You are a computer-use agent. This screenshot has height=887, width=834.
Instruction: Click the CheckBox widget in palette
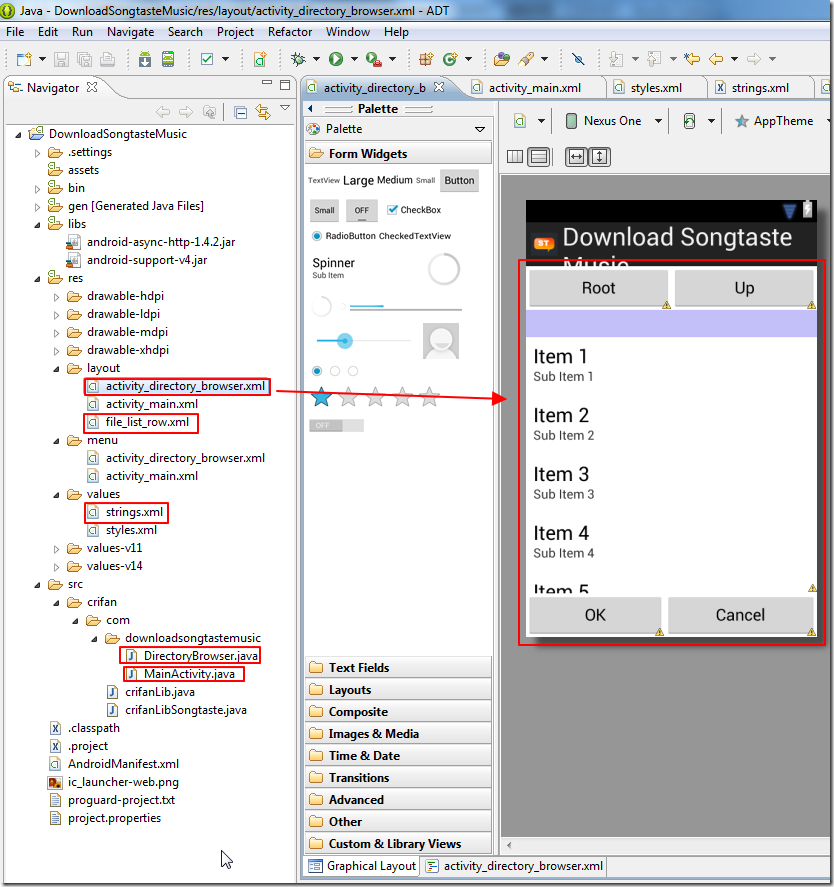414,210
